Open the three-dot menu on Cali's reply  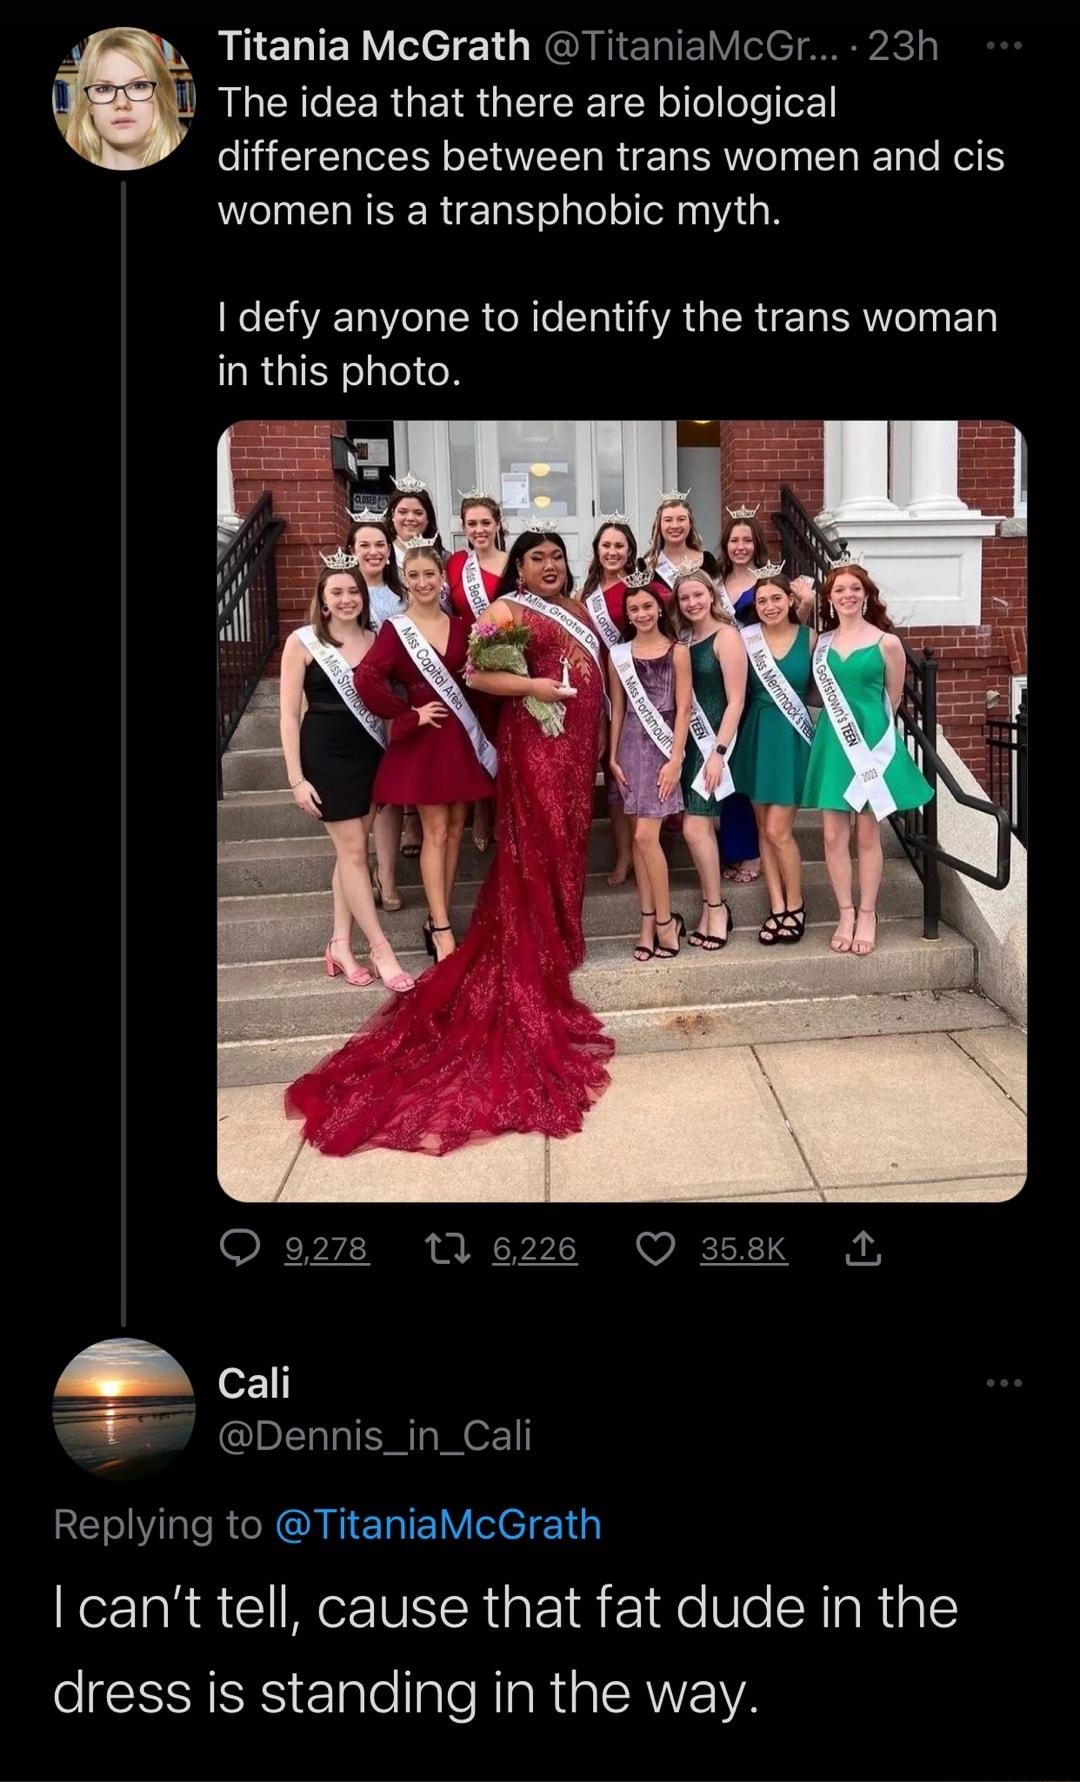[1003, 1383]
